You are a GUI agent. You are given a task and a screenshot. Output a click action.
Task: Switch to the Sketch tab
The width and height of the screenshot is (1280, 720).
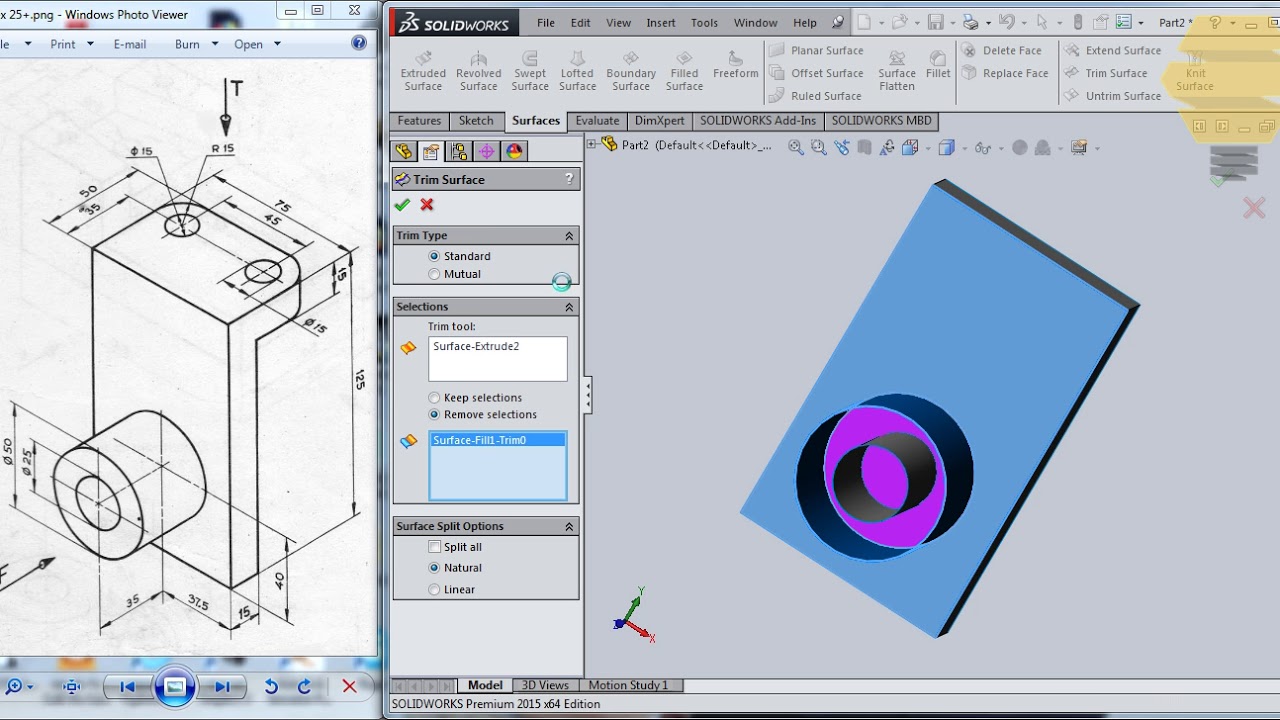click(476, 121)
